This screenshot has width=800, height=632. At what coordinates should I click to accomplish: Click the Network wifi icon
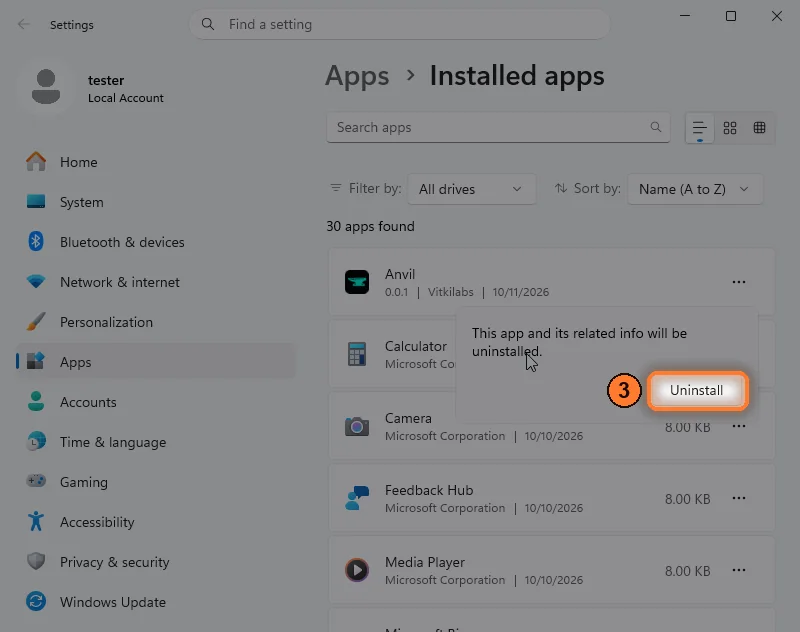[x=36, y=281]
